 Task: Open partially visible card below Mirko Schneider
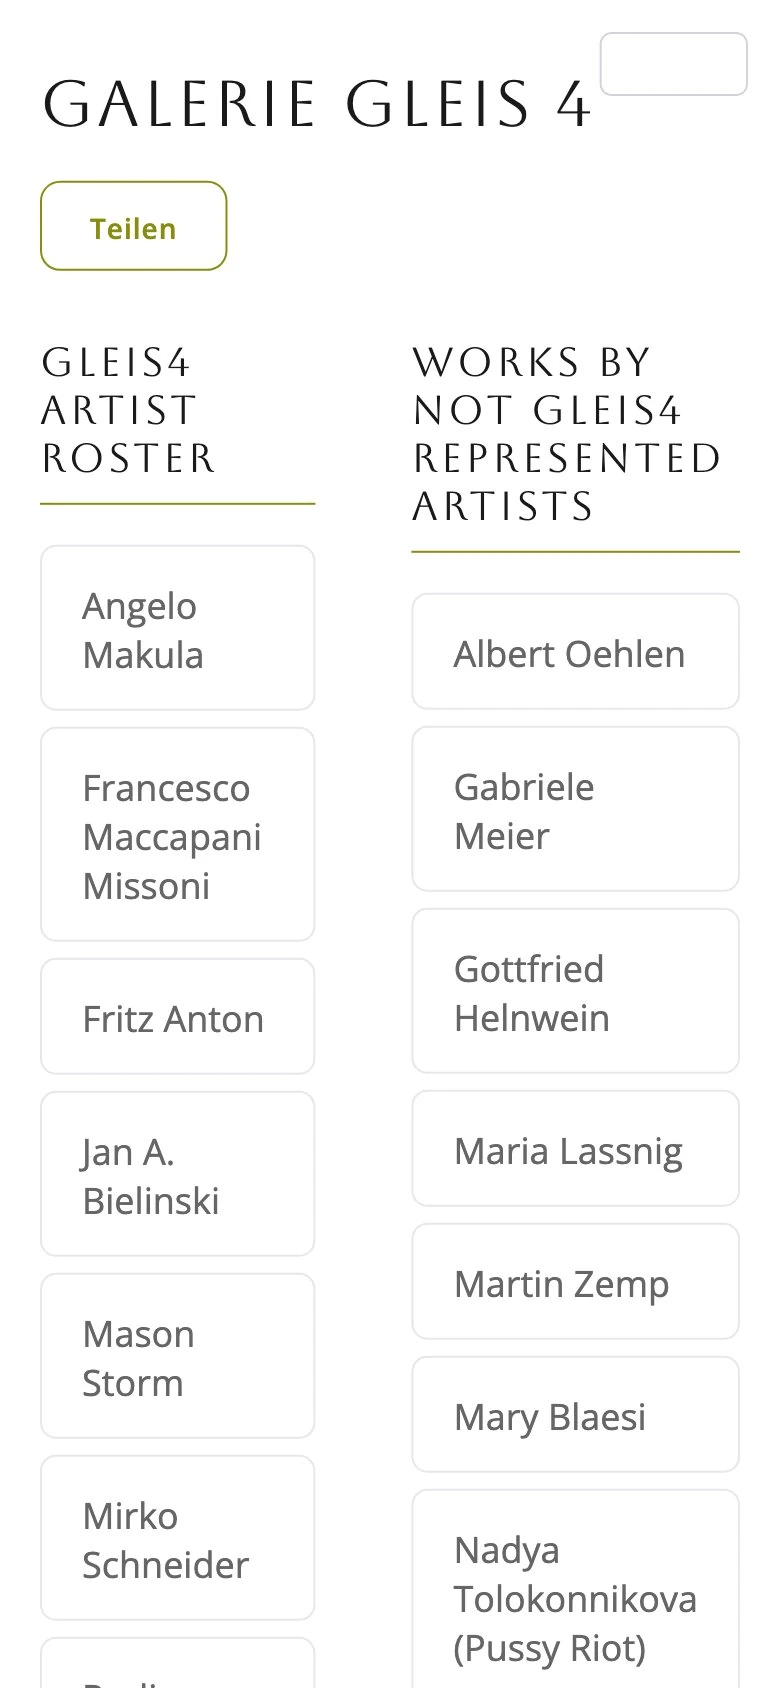[178, 1664]
